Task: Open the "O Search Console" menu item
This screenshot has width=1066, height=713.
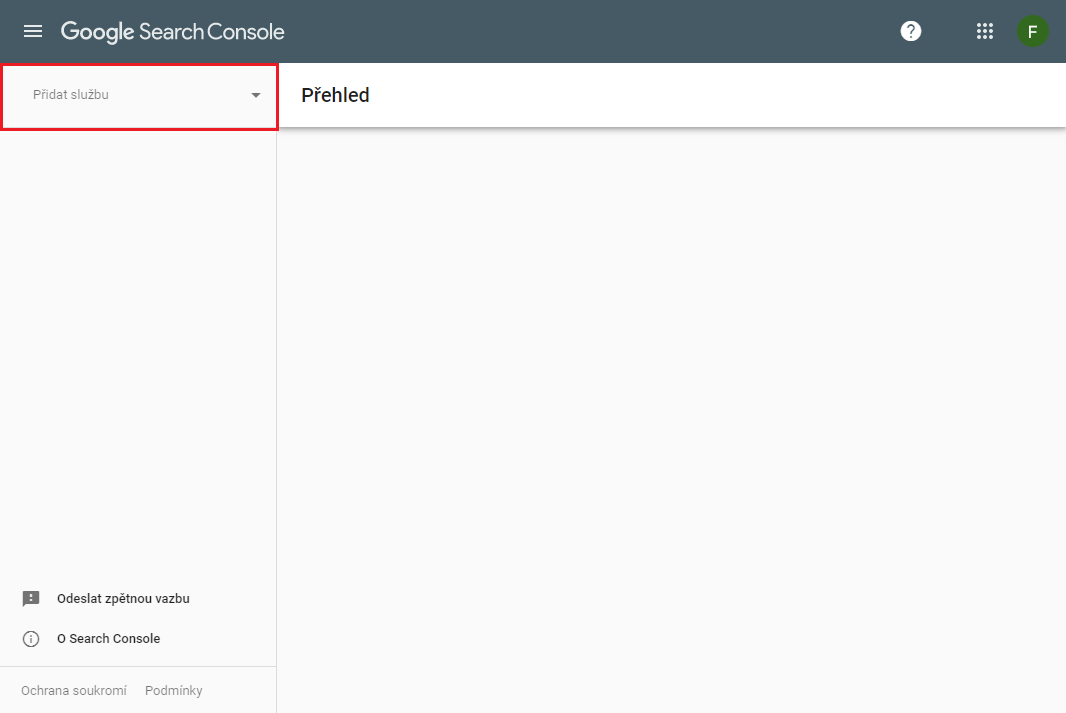Action: click(x=108, y=639)
